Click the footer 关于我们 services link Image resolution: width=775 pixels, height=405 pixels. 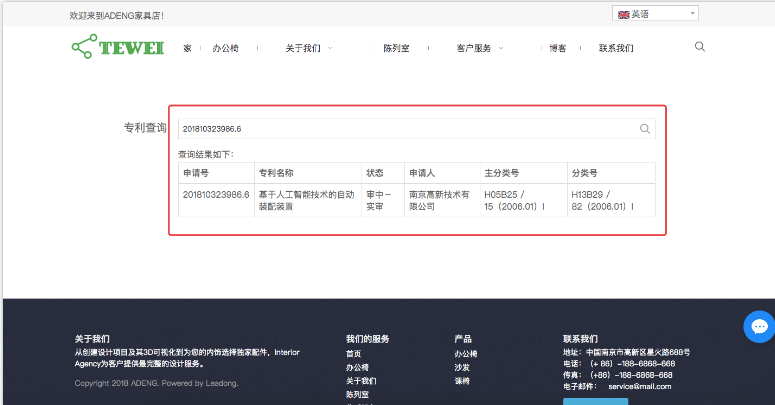click(x=361, y=381)
